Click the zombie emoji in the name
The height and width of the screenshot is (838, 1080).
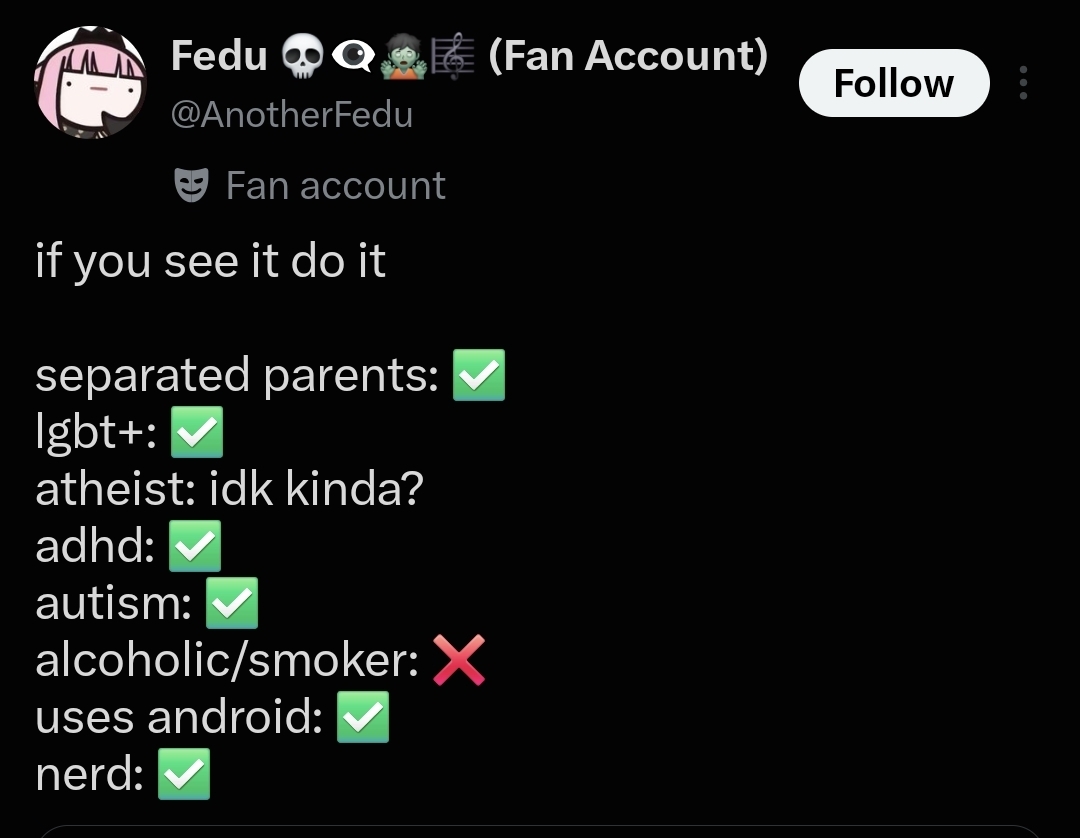point(404,56)
